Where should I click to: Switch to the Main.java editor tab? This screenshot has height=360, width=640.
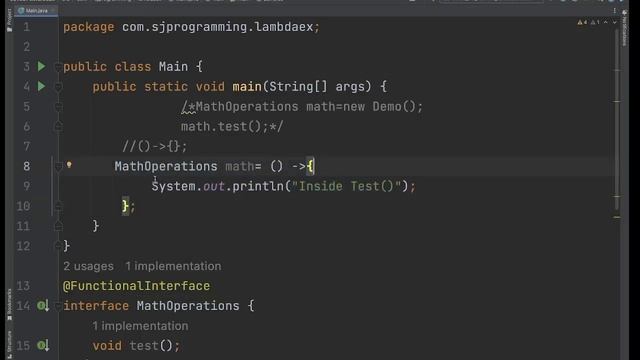[x=36, y=11]
